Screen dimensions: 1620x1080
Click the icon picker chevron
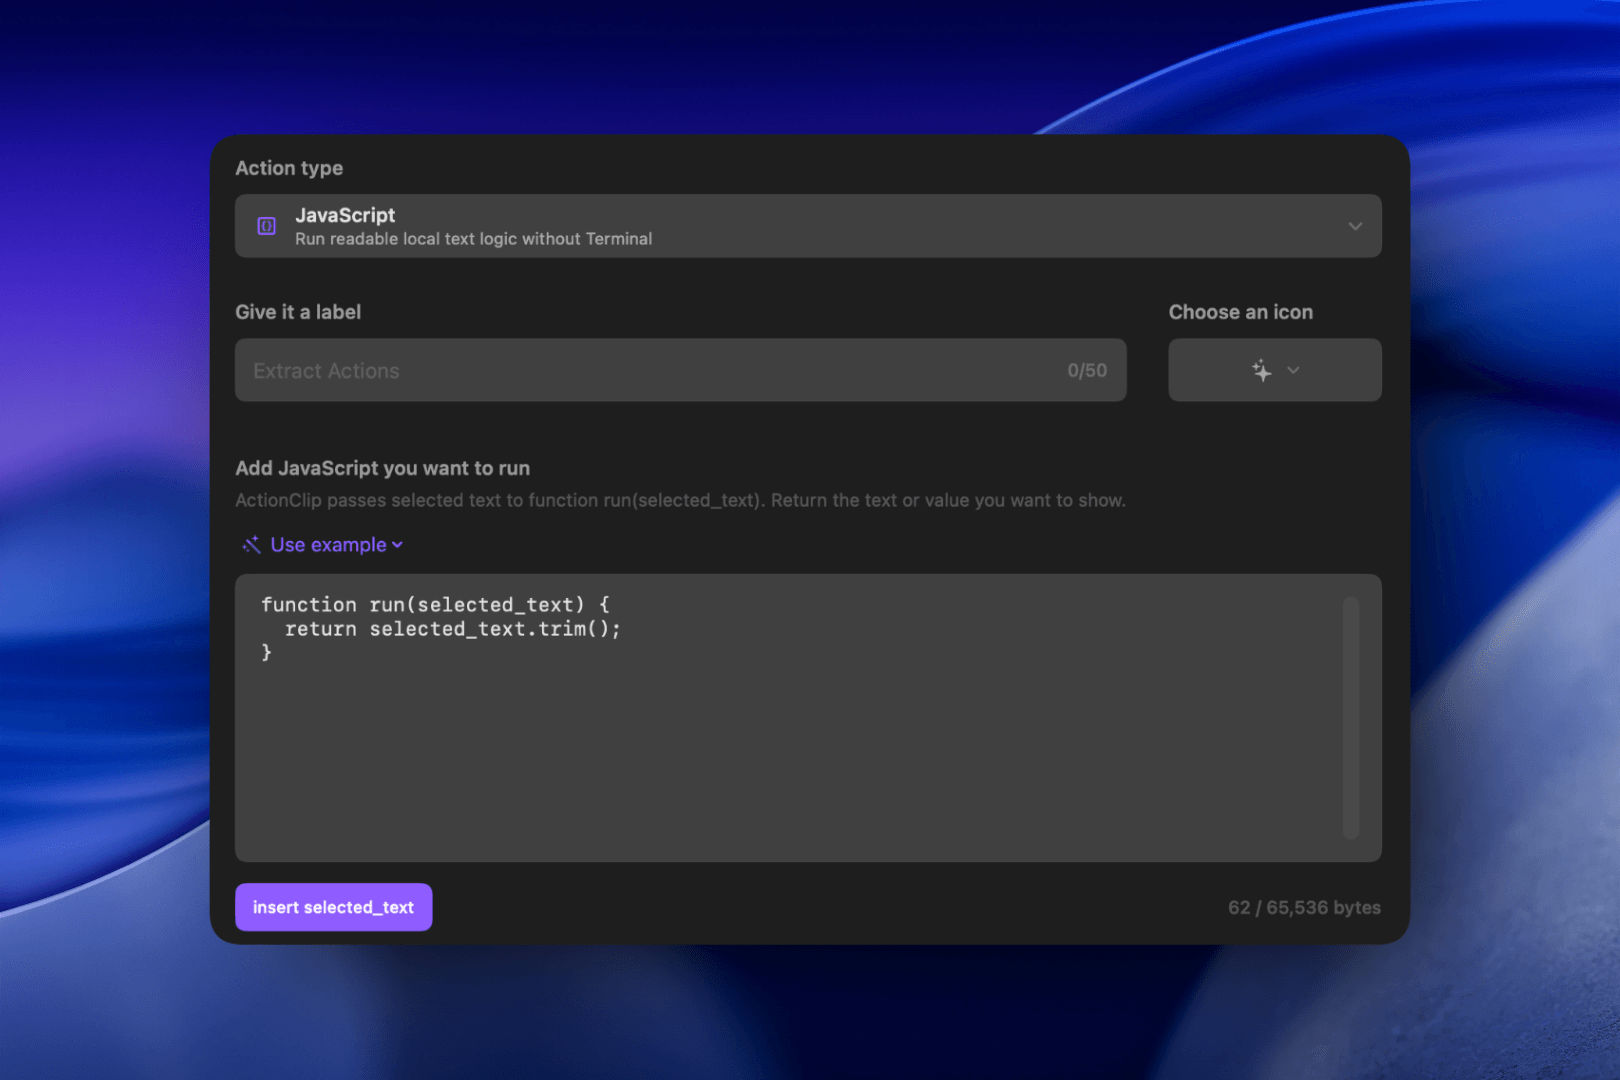tap(1293, 370)
